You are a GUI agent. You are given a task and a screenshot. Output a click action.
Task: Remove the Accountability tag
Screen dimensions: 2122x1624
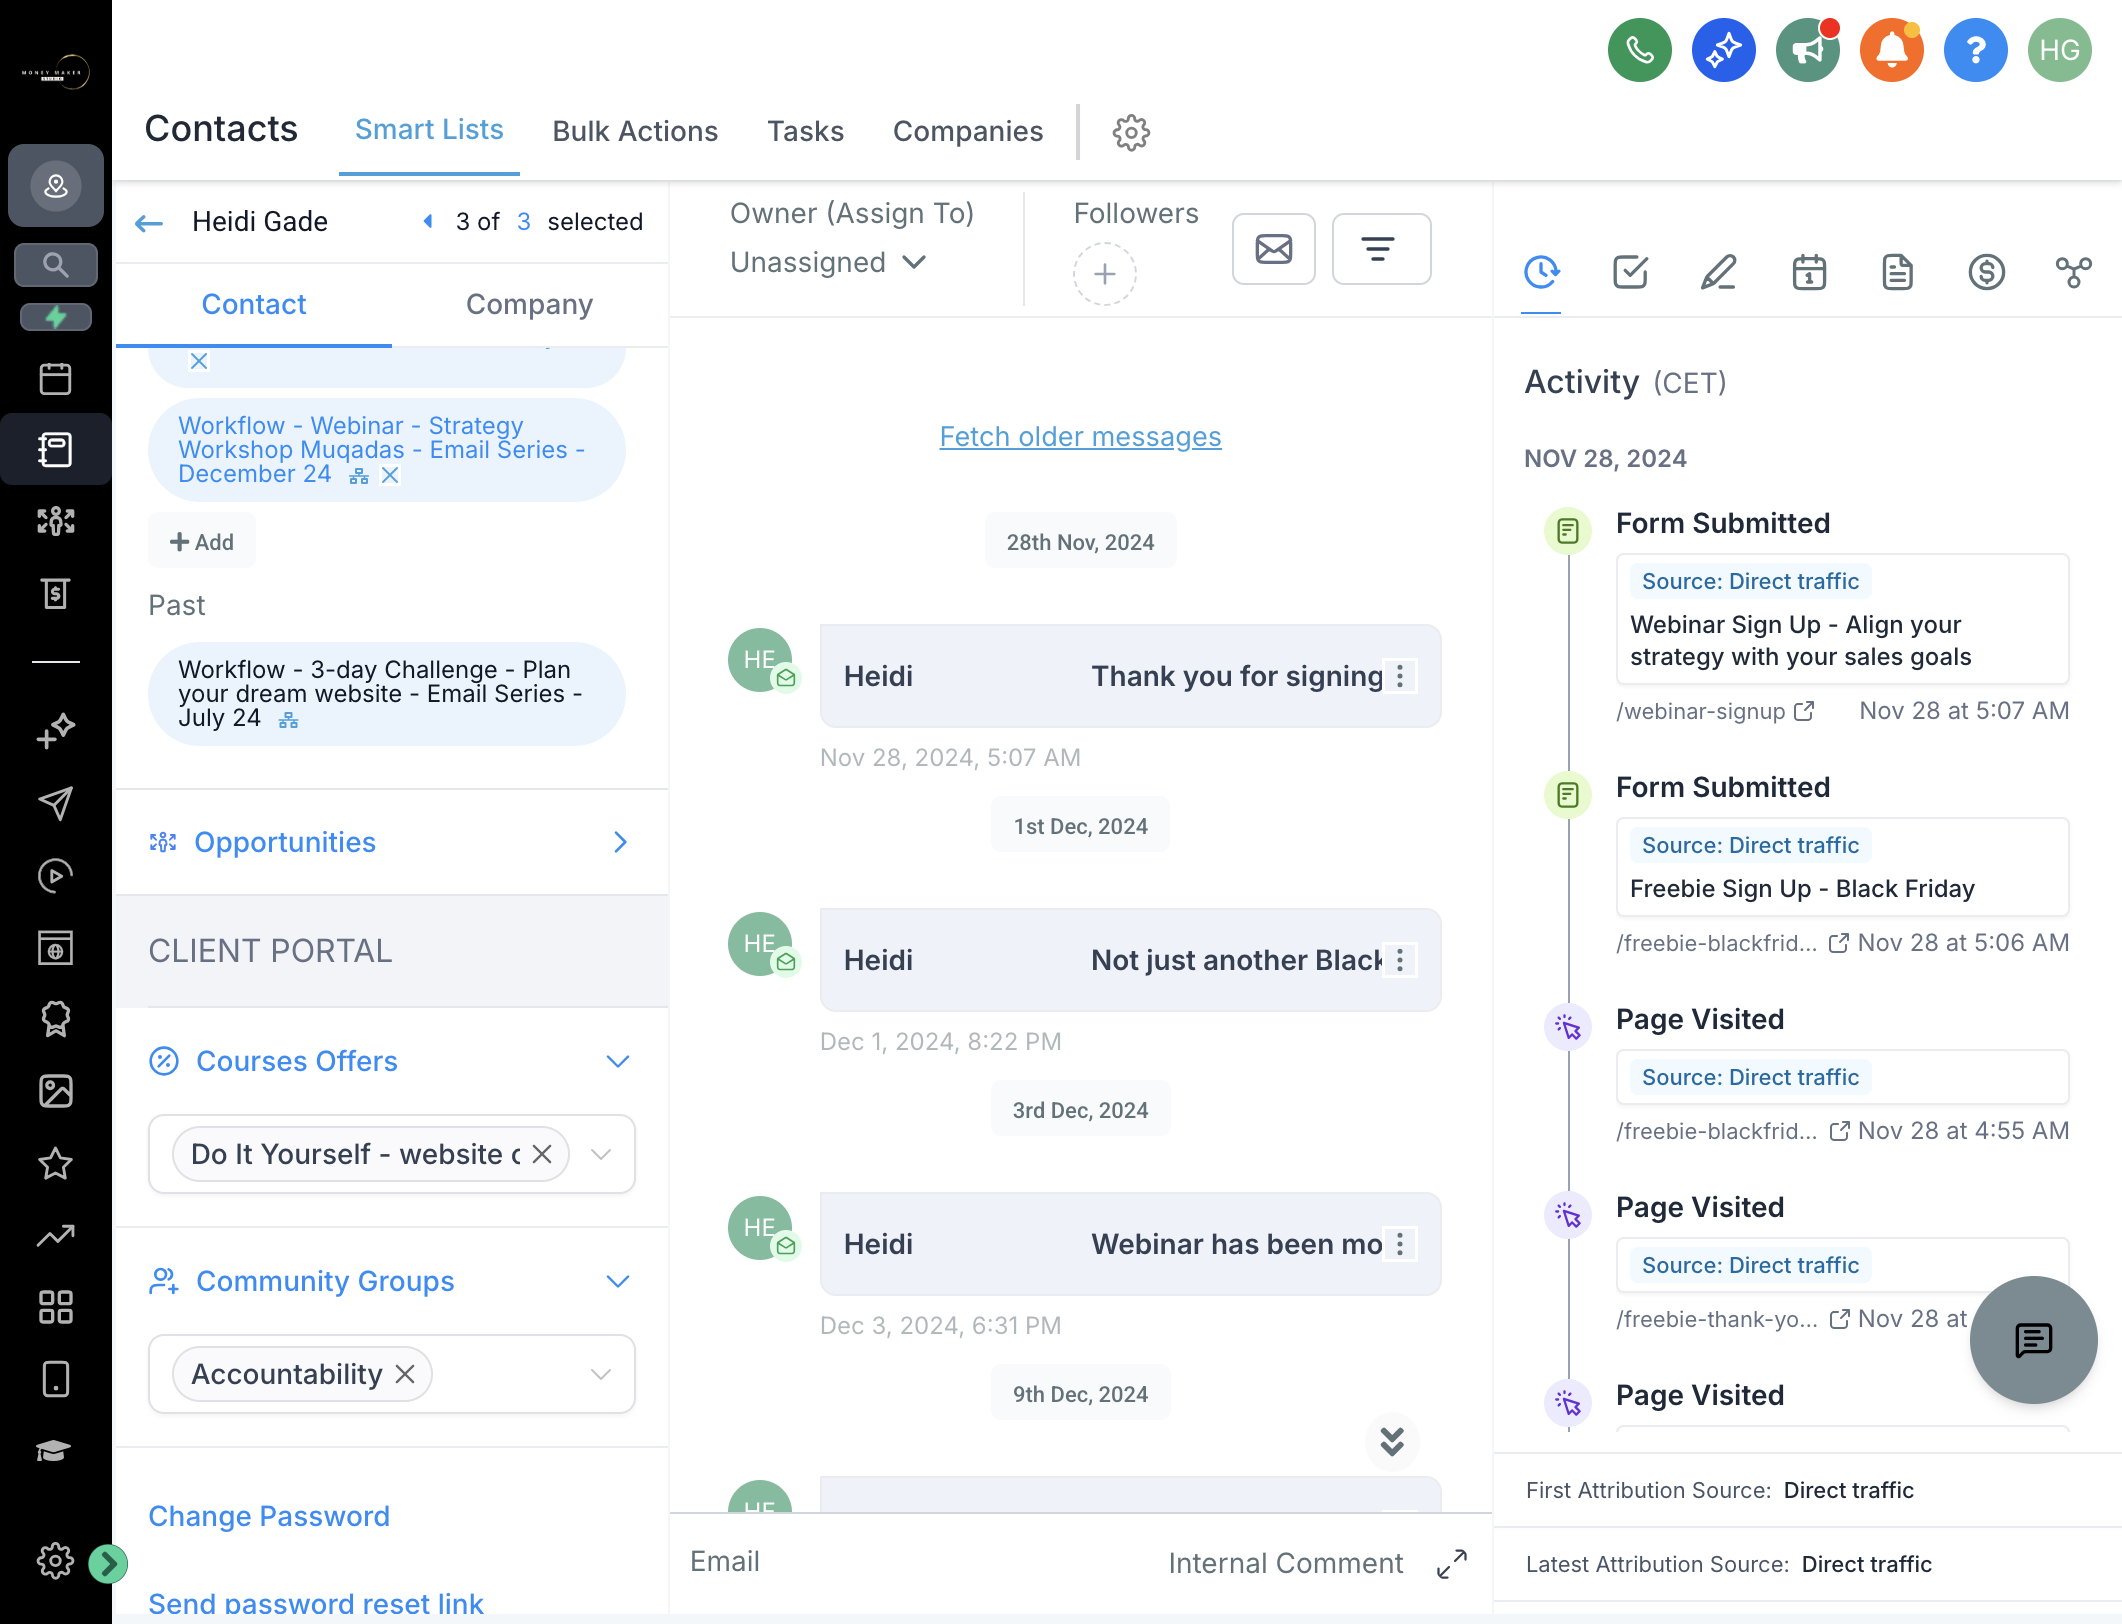[x=405, y=1375]
